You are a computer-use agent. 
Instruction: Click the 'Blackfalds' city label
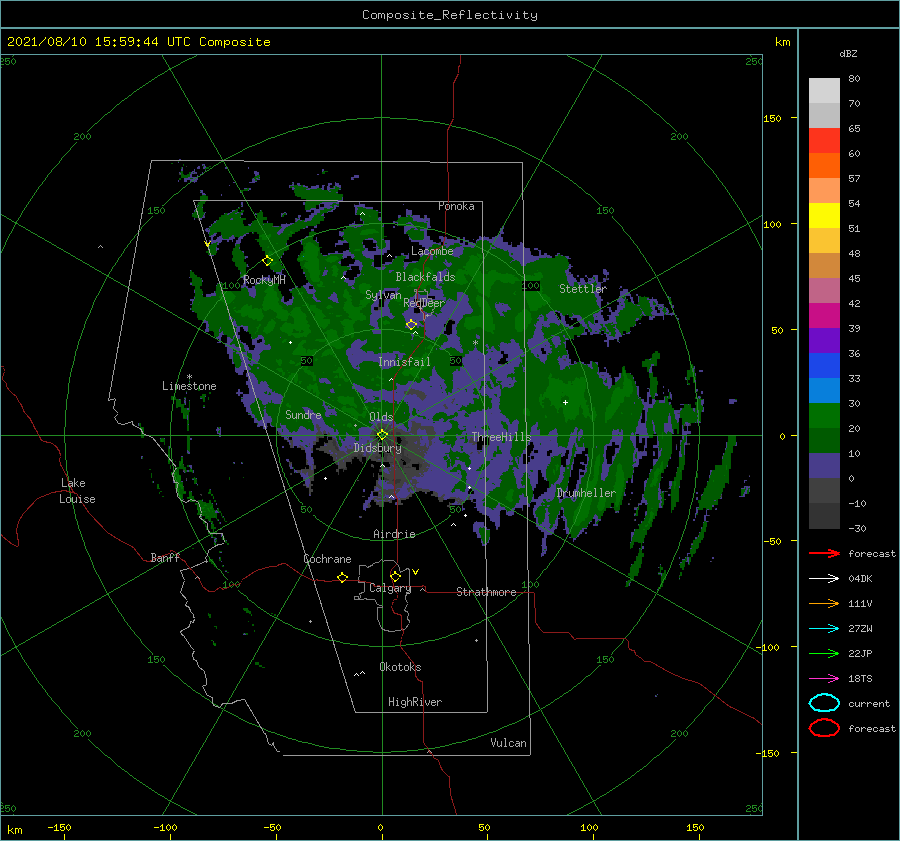tap(425, 277)
